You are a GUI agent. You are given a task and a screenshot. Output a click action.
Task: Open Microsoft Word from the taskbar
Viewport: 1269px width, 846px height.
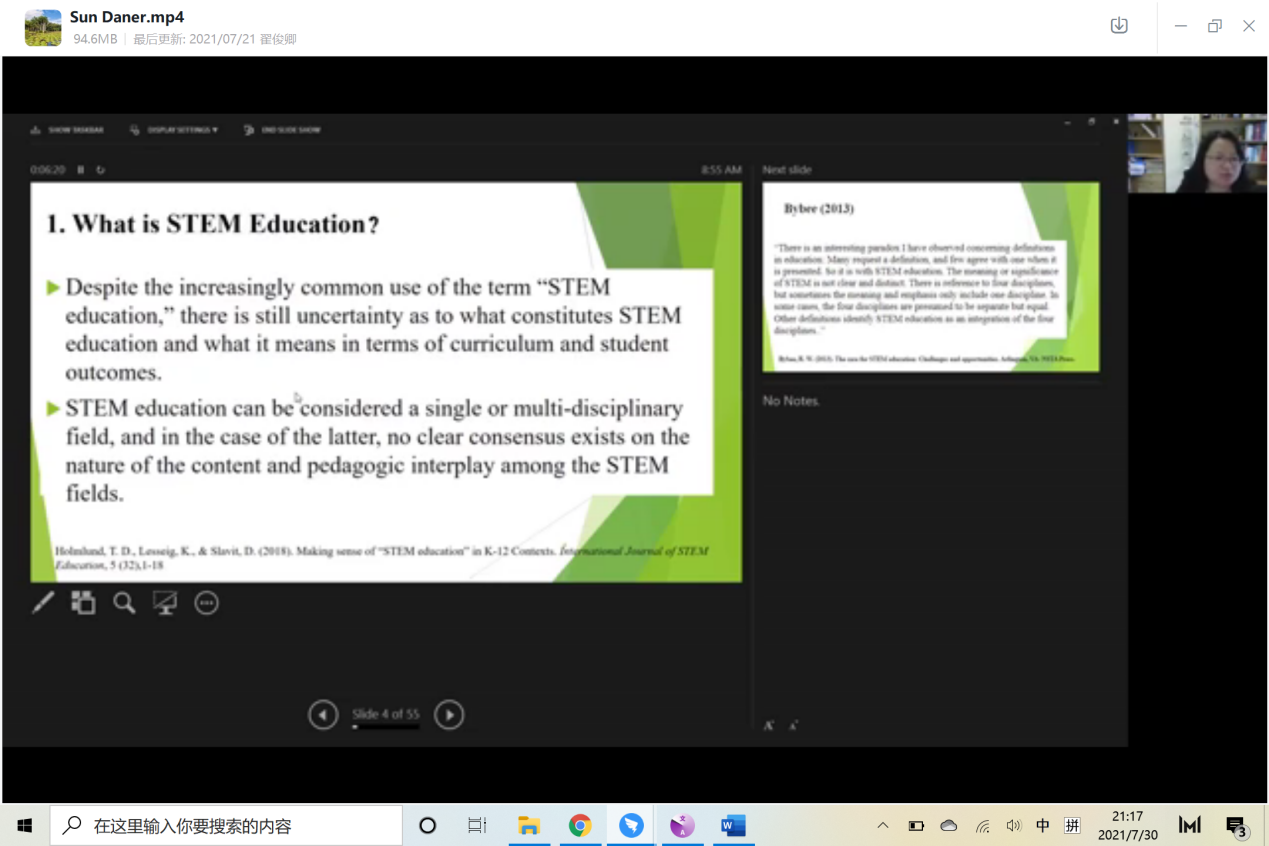[733, 826]
